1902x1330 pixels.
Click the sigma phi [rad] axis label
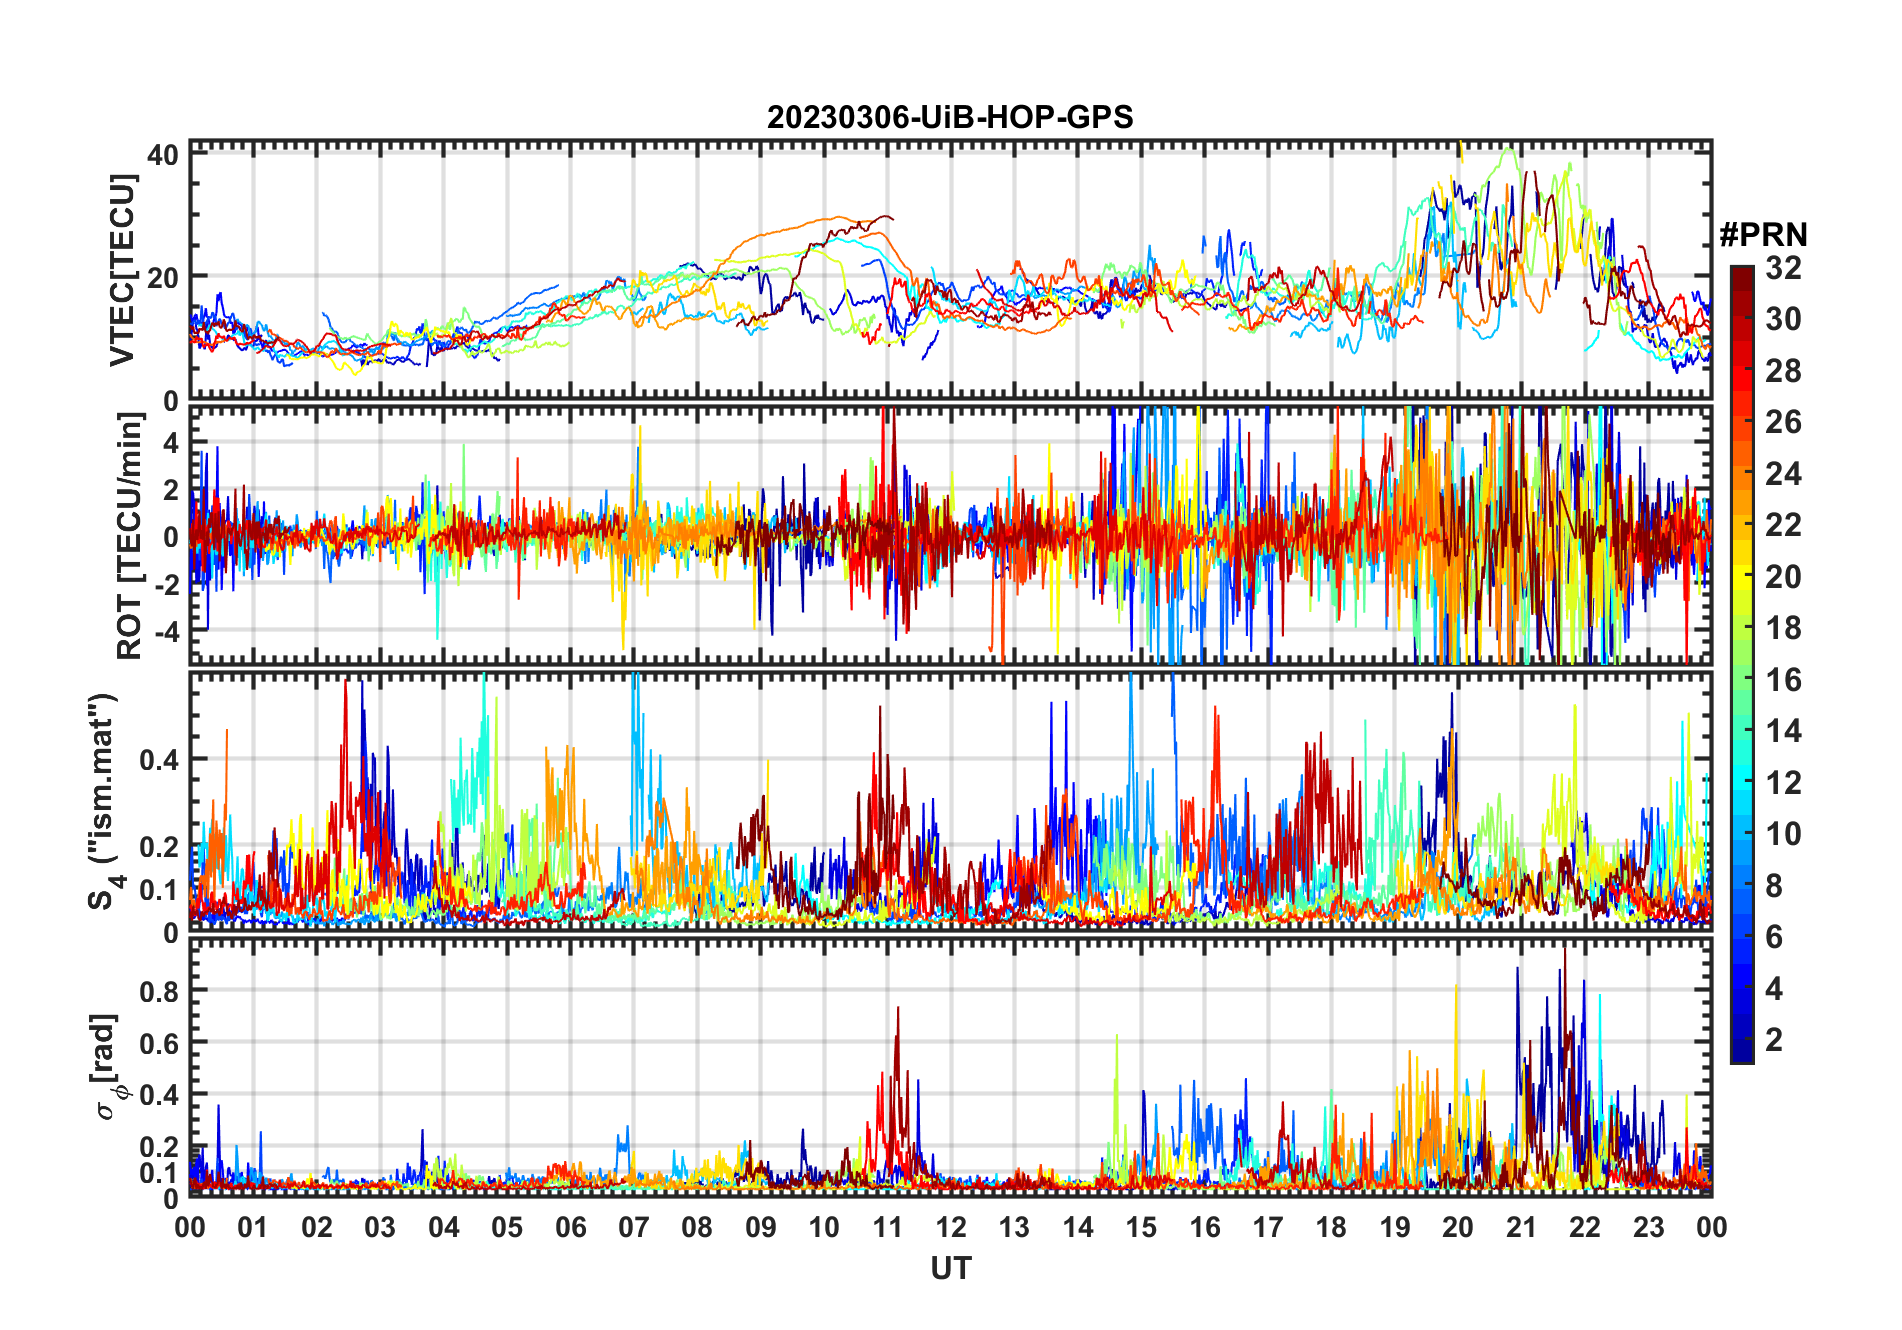(x=106, y=1067)
